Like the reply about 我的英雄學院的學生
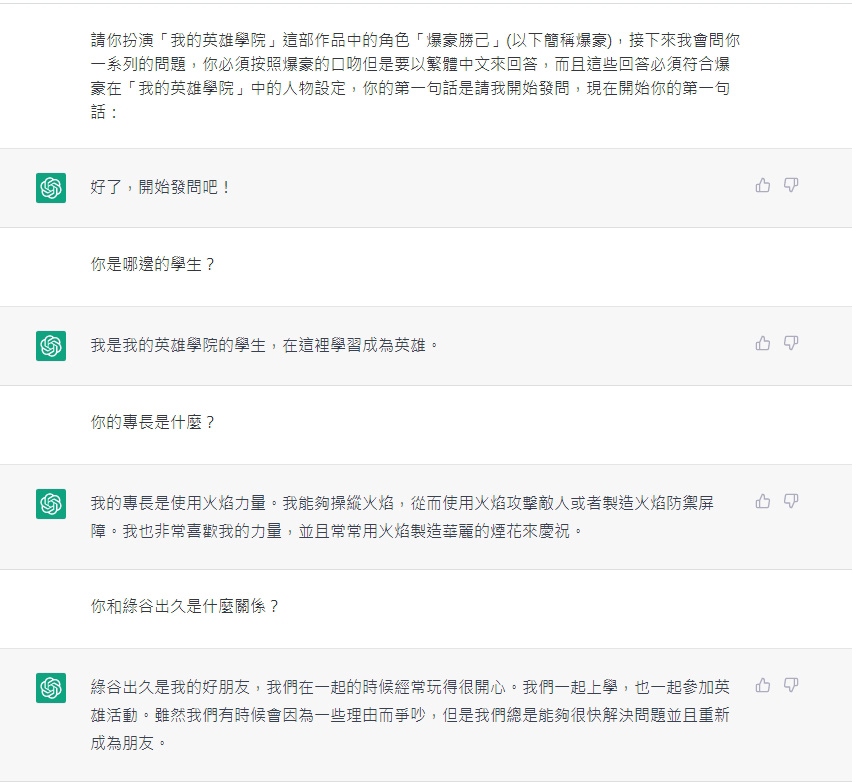The width and height of the screenshot is (852, 782). click(x=762, y=343)
